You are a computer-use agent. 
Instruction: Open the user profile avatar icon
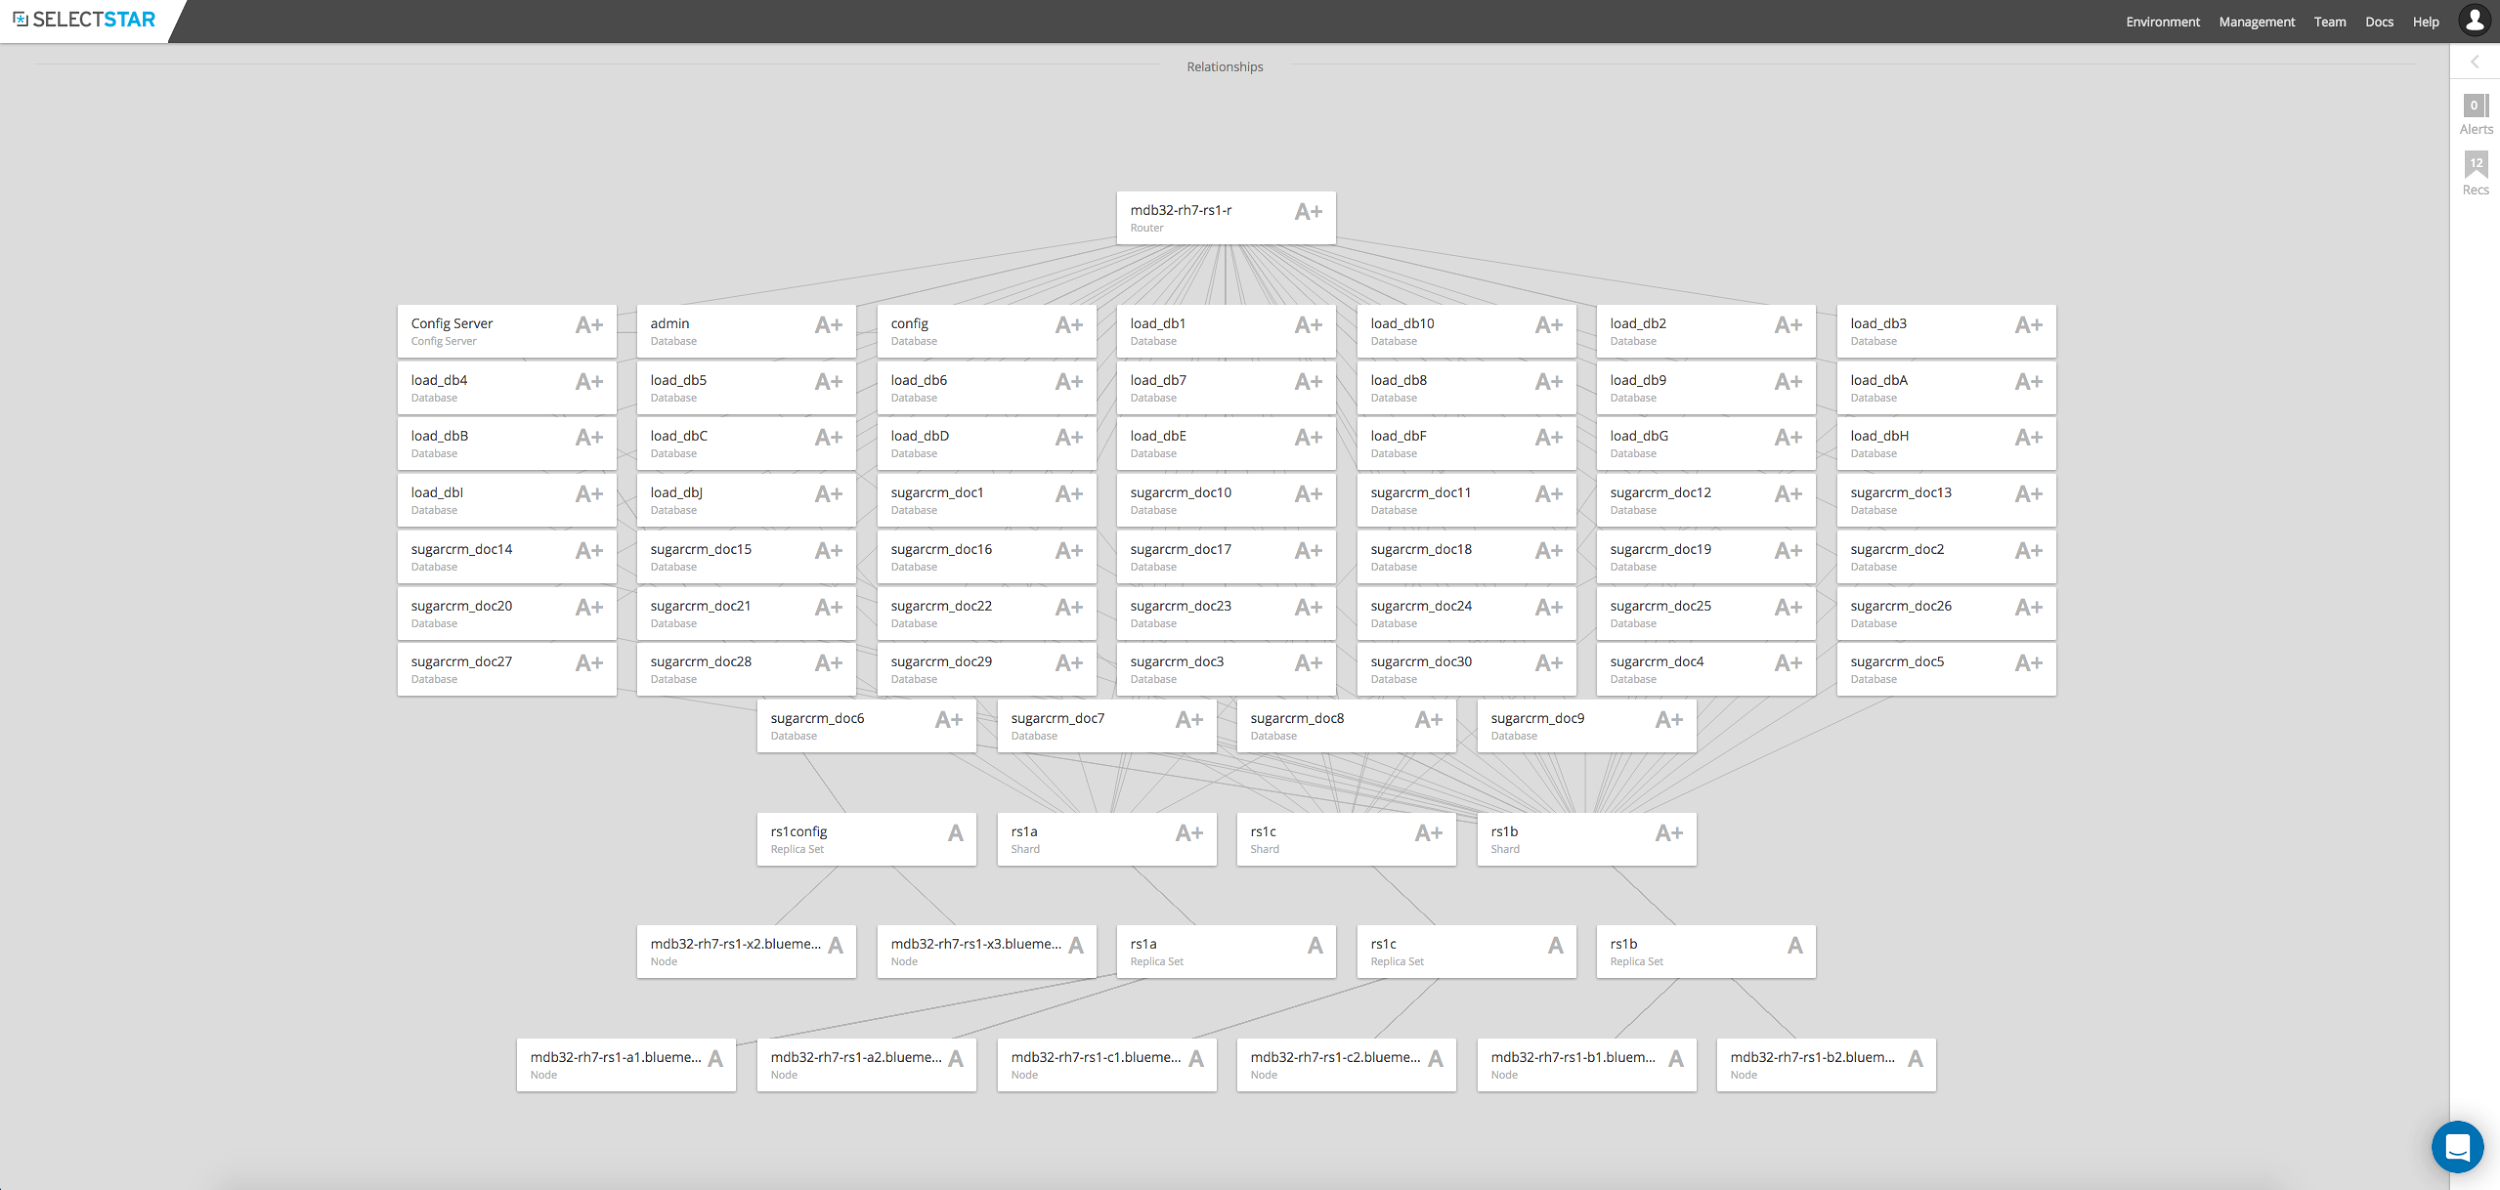2474,20
